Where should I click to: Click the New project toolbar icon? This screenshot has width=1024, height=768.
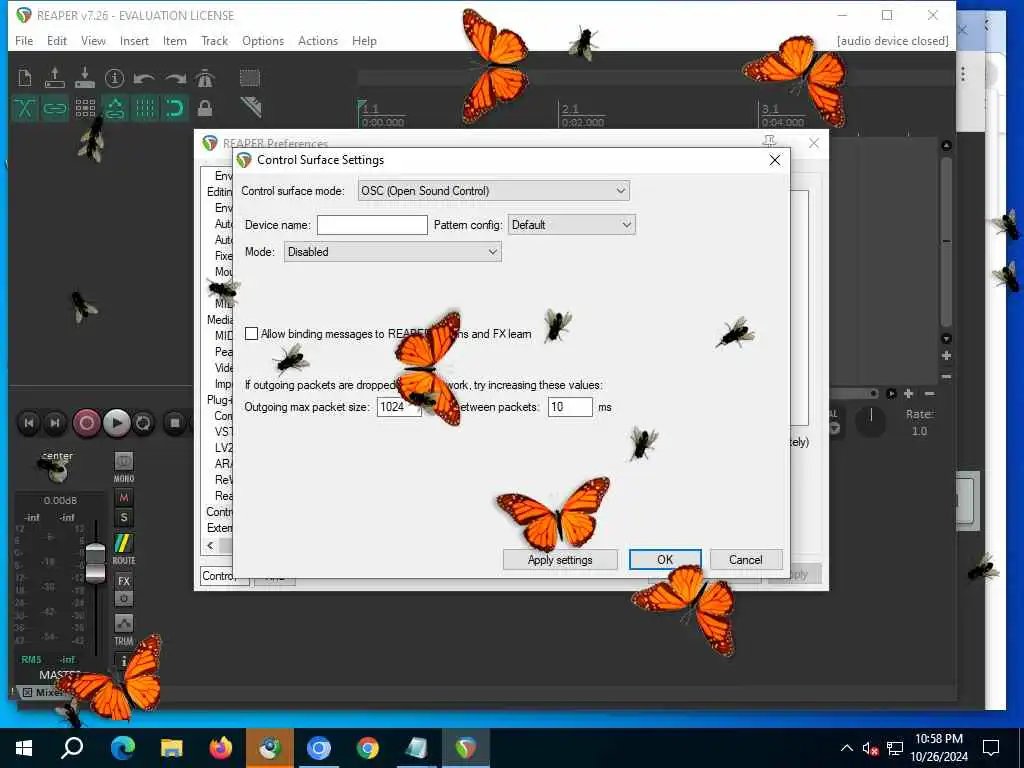tap(25, 78)
